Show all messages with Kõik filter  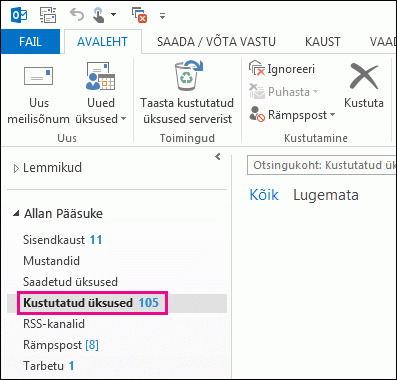pos(264,195)
